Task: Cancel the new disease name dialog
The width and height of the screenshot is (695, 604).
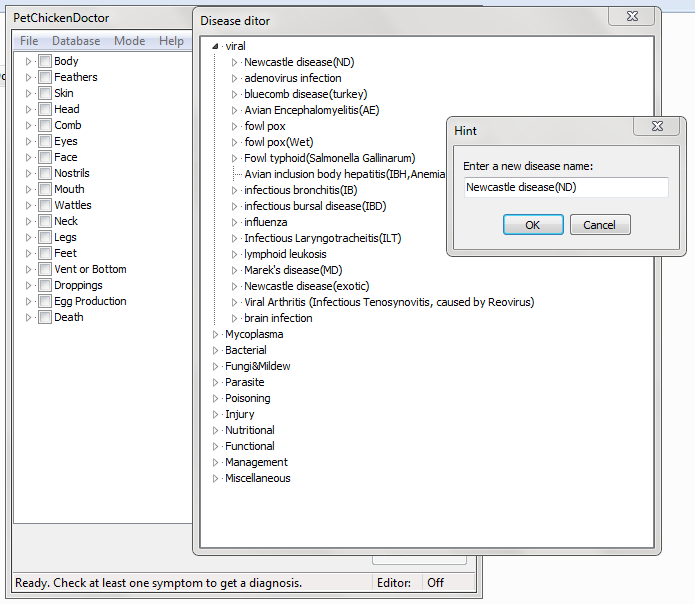Action: point(600,225)
